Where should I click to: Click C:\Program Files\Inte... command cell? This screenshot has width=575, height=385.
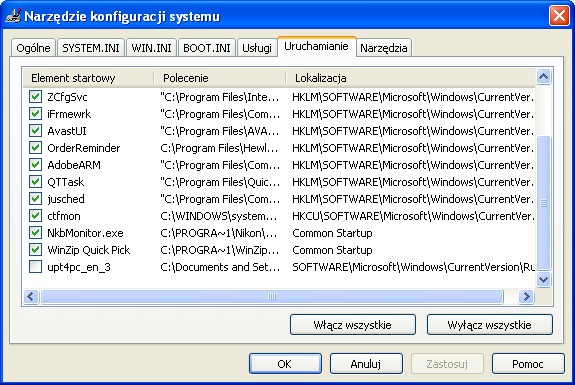220,97
